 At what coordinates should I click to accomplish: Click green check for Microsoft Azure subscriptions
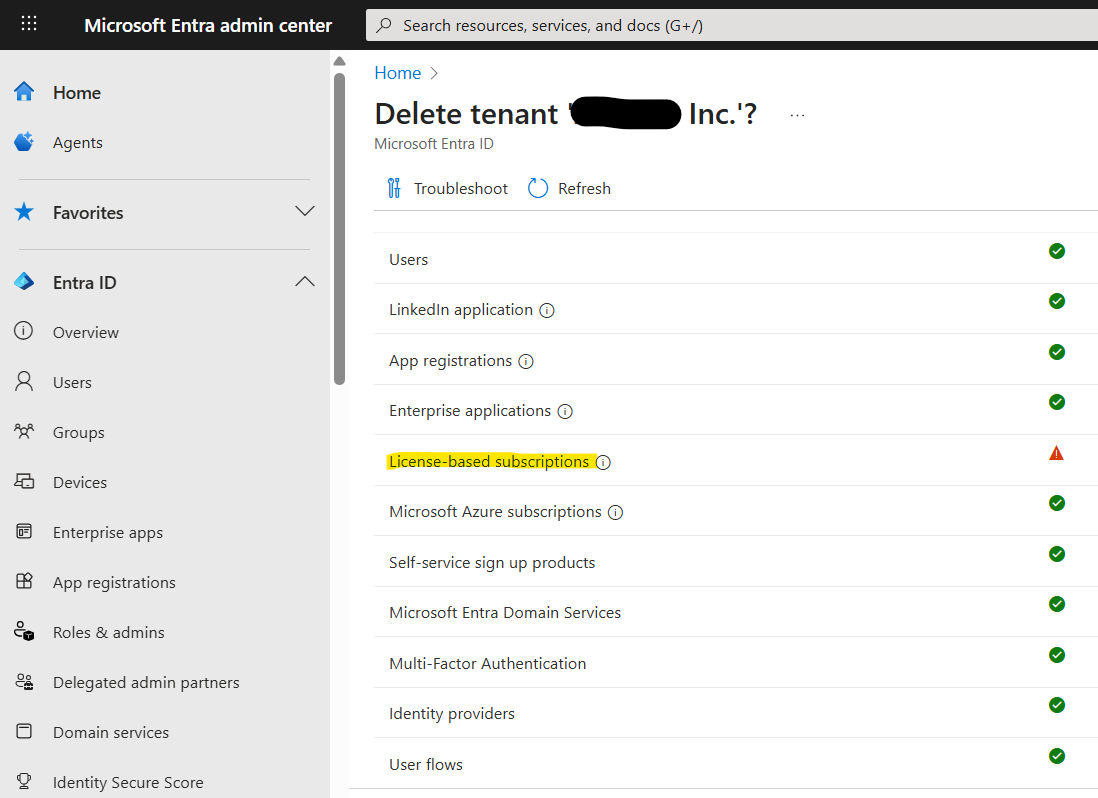tap(1057, 503)
